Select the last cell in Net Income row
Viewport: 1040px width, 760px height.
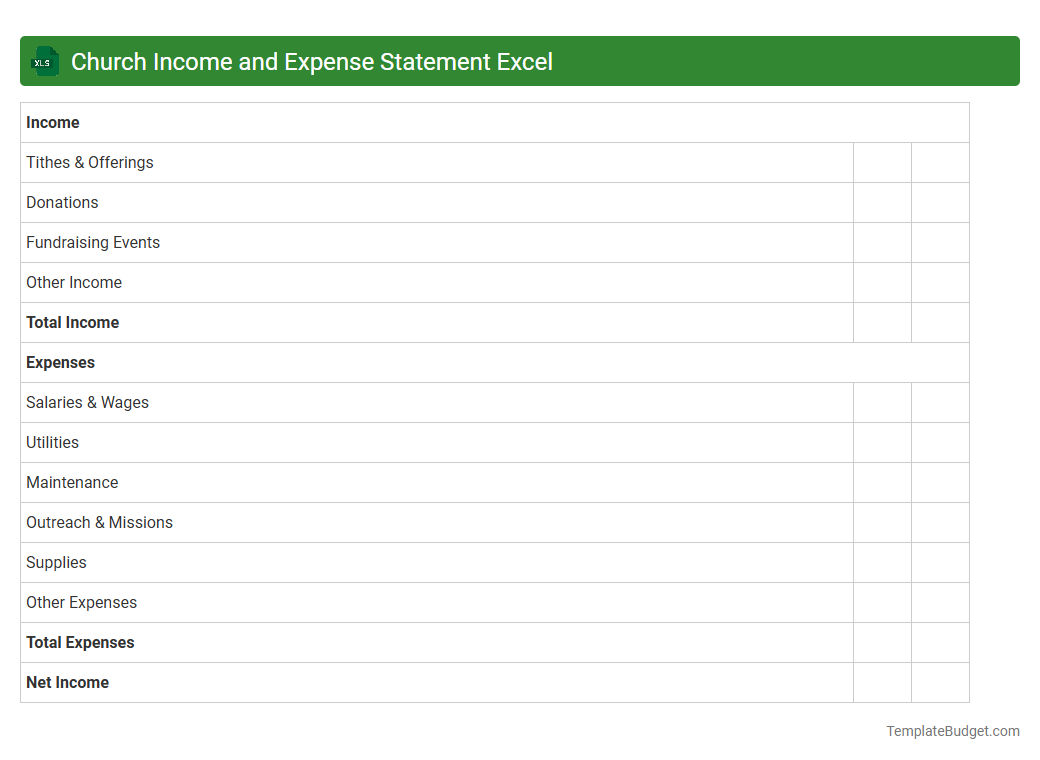click(x=940, y=682)
